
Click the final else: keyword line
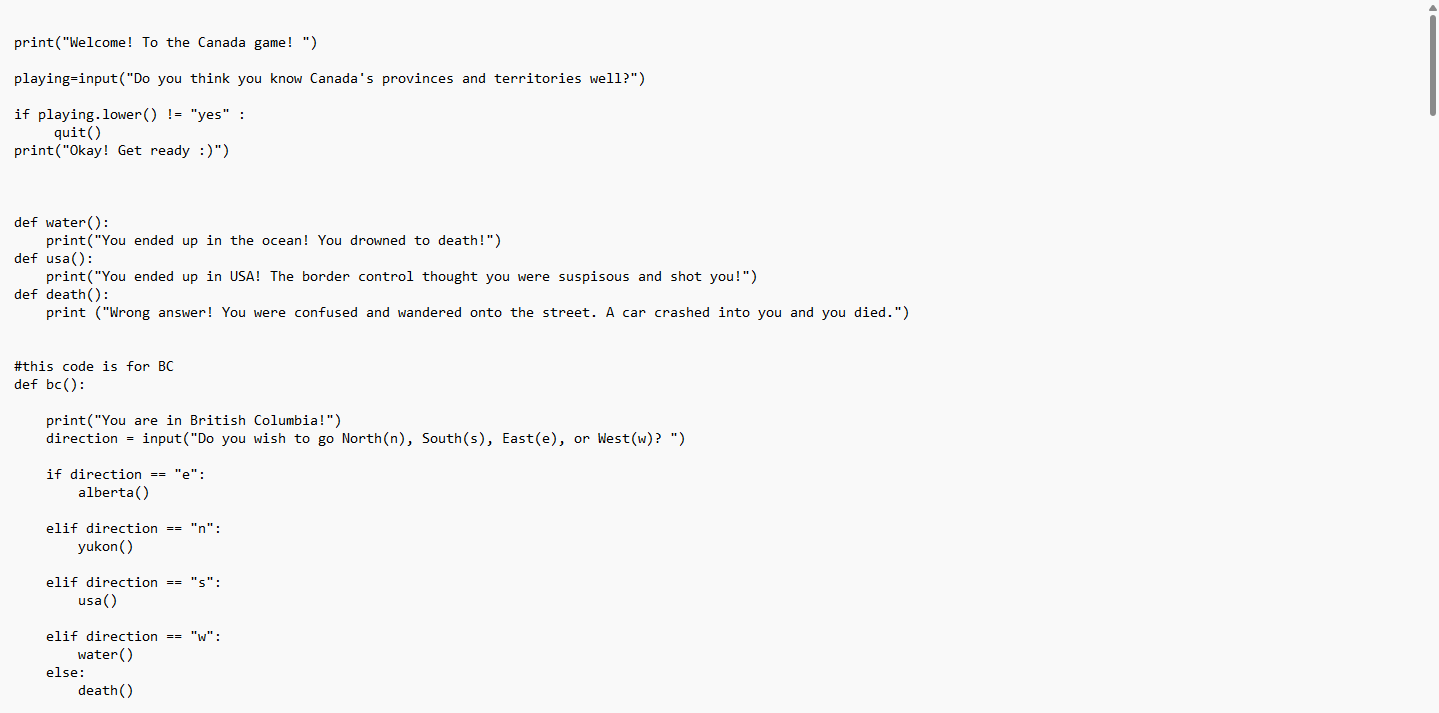tap(65, 672)
